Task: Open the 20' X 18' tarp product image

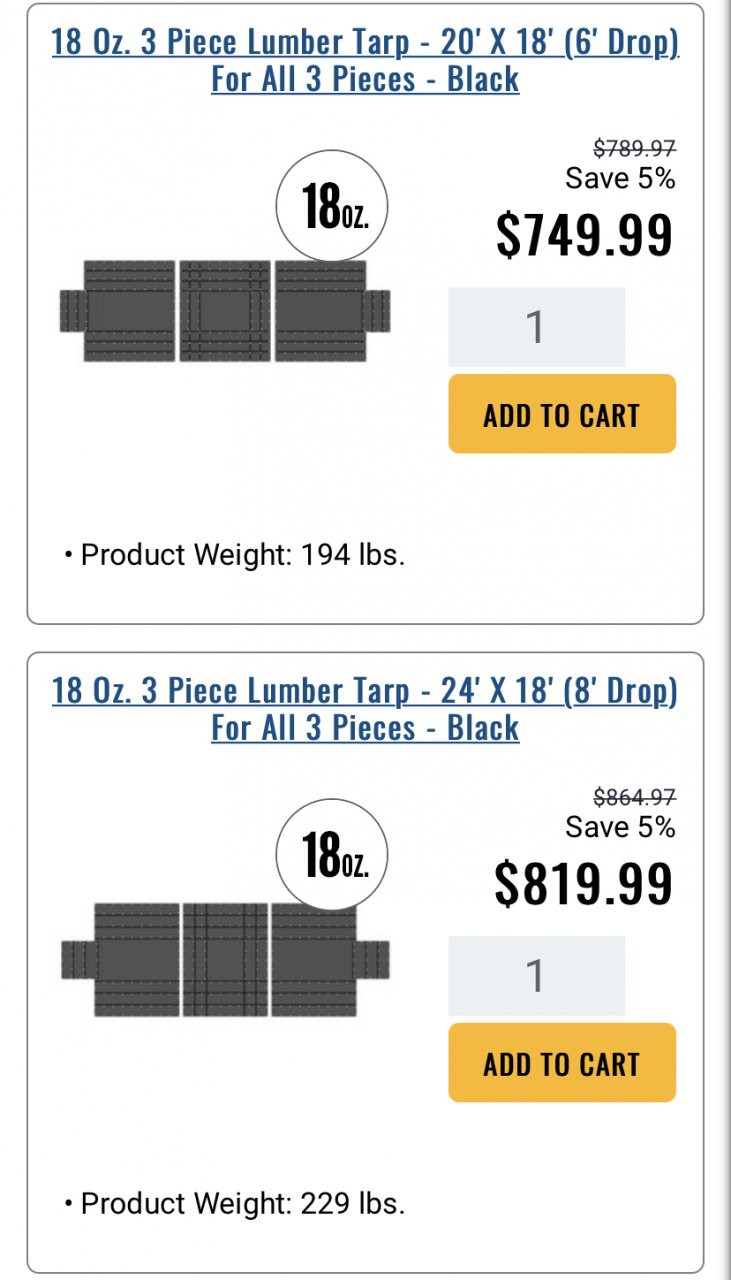Action: click(x=225, y=311)
